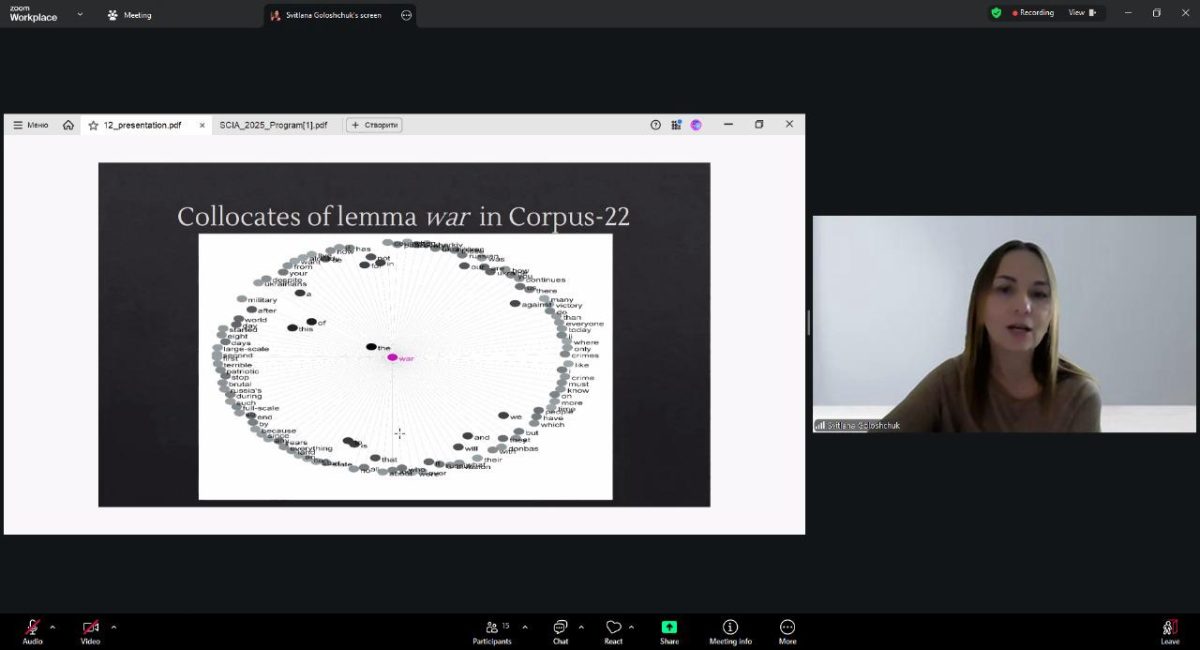The width and height of the screenshot is (1200, 650).
Task: Unmute the Audio microphone
Action: [x=32, y=630]
